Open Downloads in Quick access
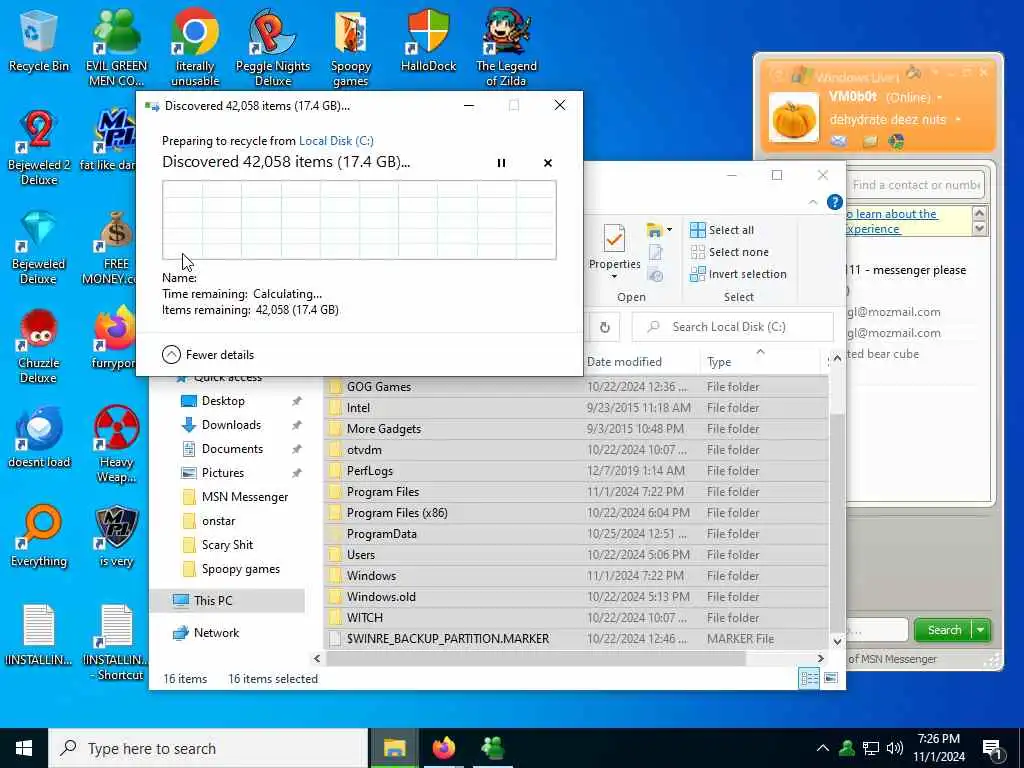Screen dimensions: 1024x768 click(231, 425)
